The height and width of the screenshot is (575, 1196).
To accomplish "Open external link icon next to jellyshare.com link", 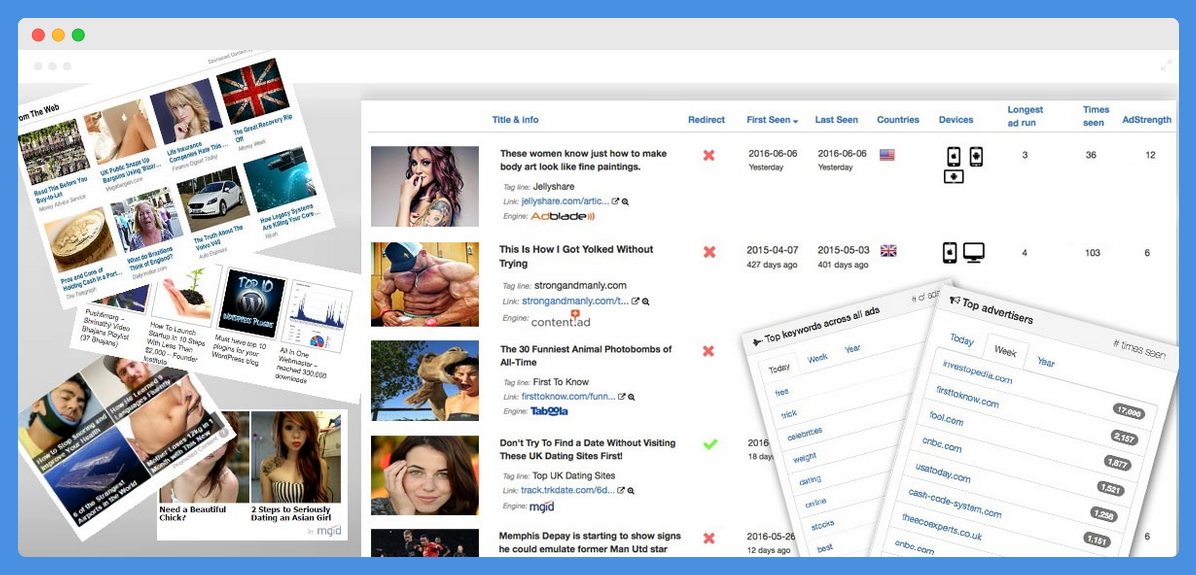I will pyautogui.click(x=616, y=201).
